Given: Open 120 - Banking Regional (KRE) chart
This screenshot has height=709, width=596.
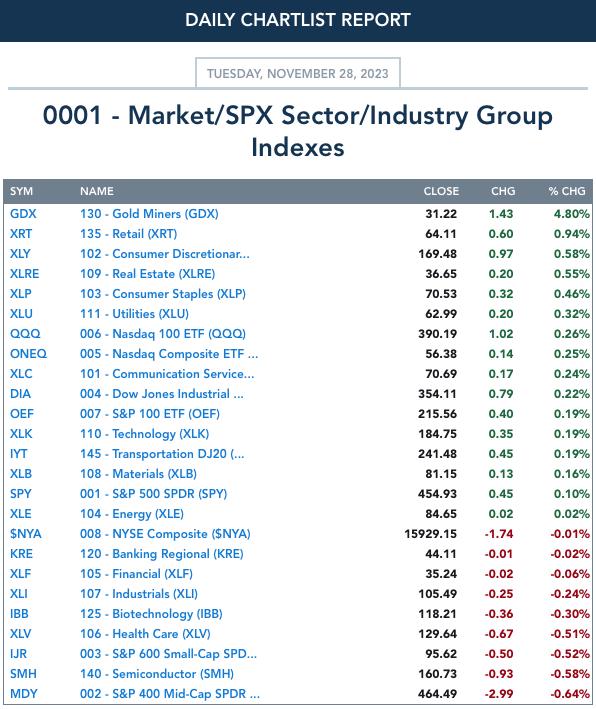Looking at the screenshot, I should (x=162, y=554).
